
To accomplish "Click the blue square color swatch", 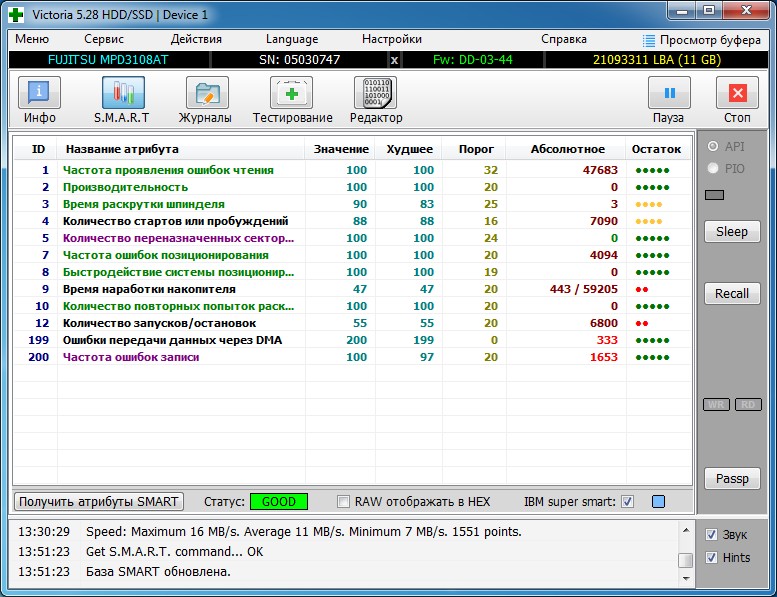I will (x=658, y=502).
